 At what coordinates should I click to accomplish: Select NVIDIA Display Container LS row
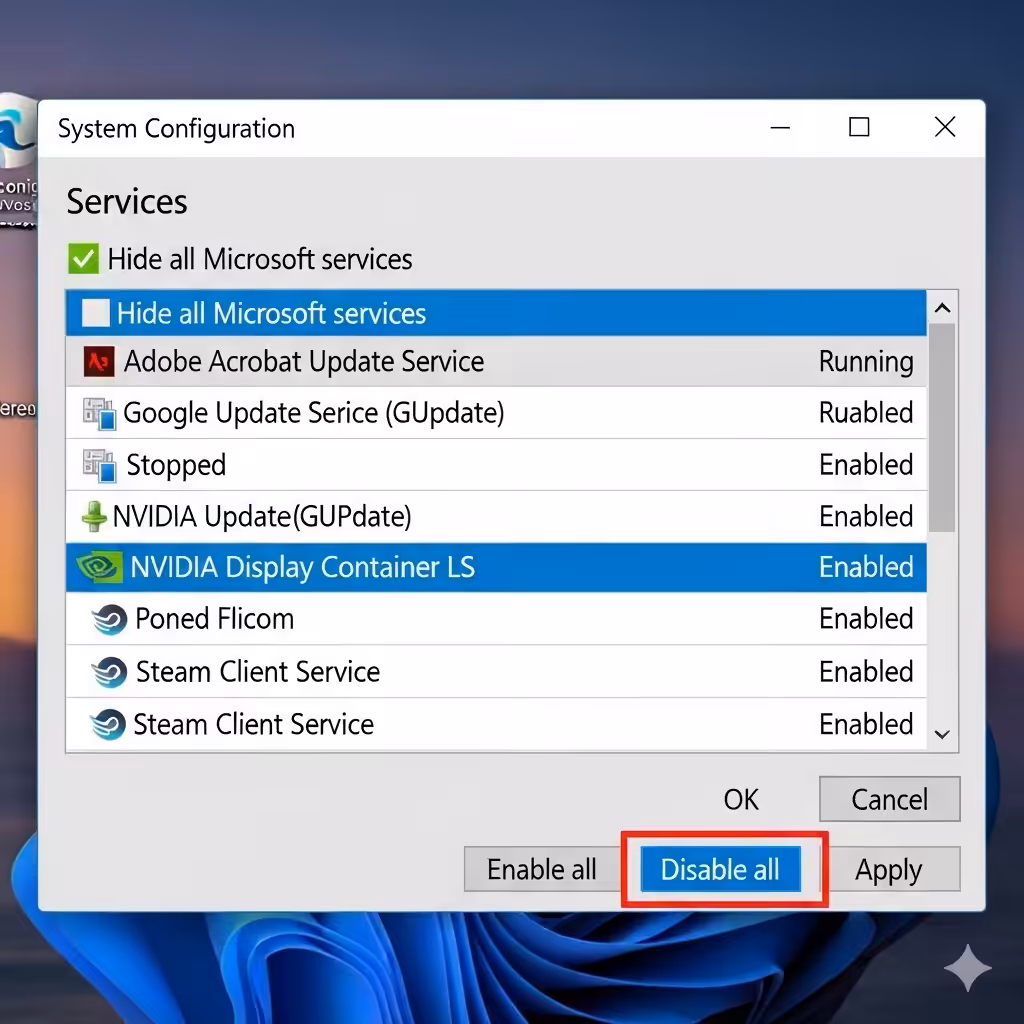[x=496, y=568]
